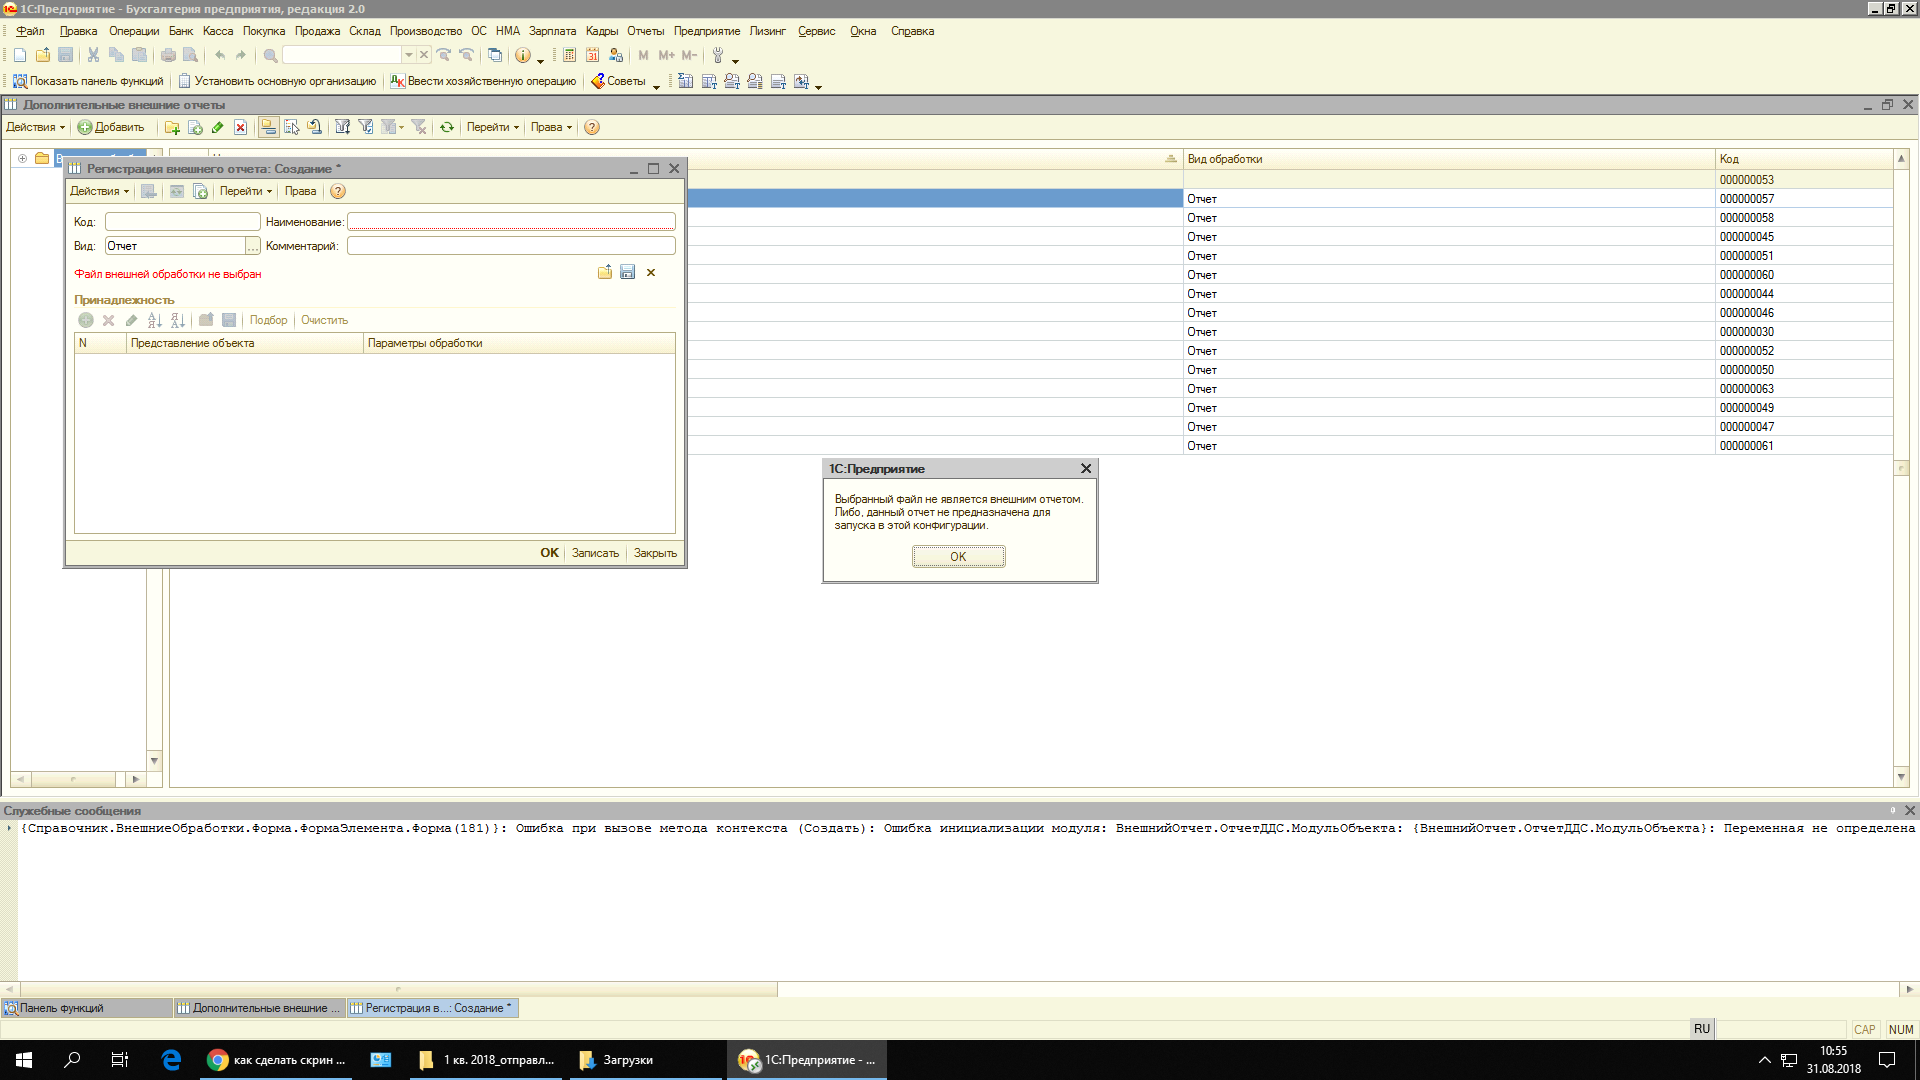
Task: Click the load external file folder icon
Action: point(605,272)
